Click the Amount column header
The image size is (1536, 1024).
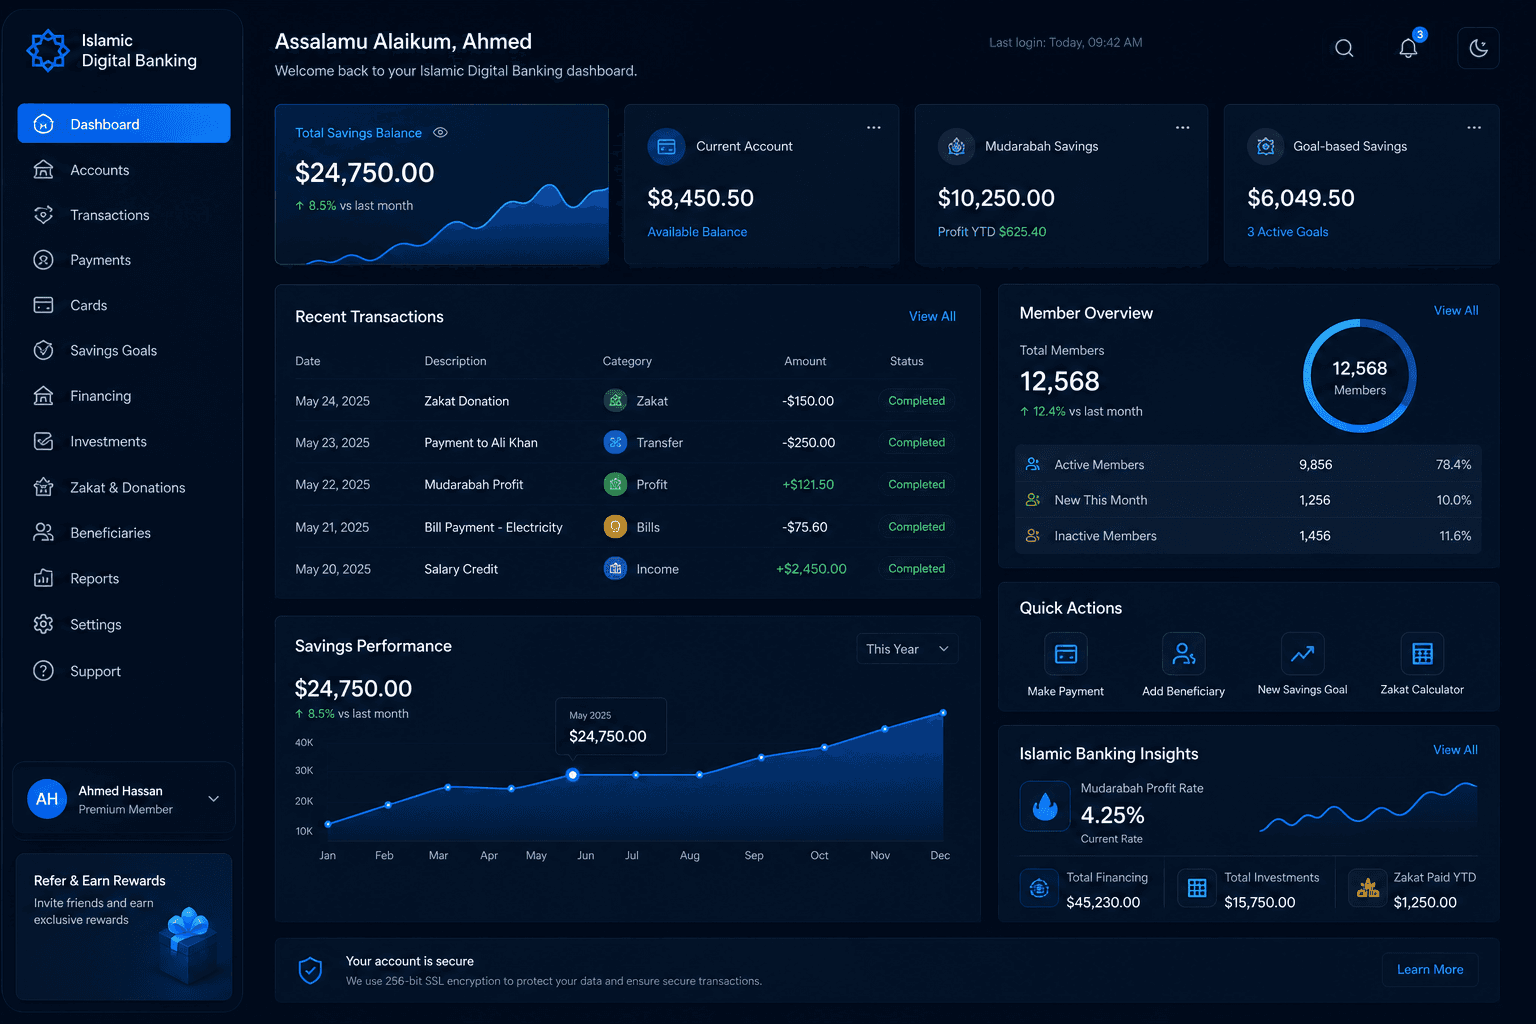point(805,361)
